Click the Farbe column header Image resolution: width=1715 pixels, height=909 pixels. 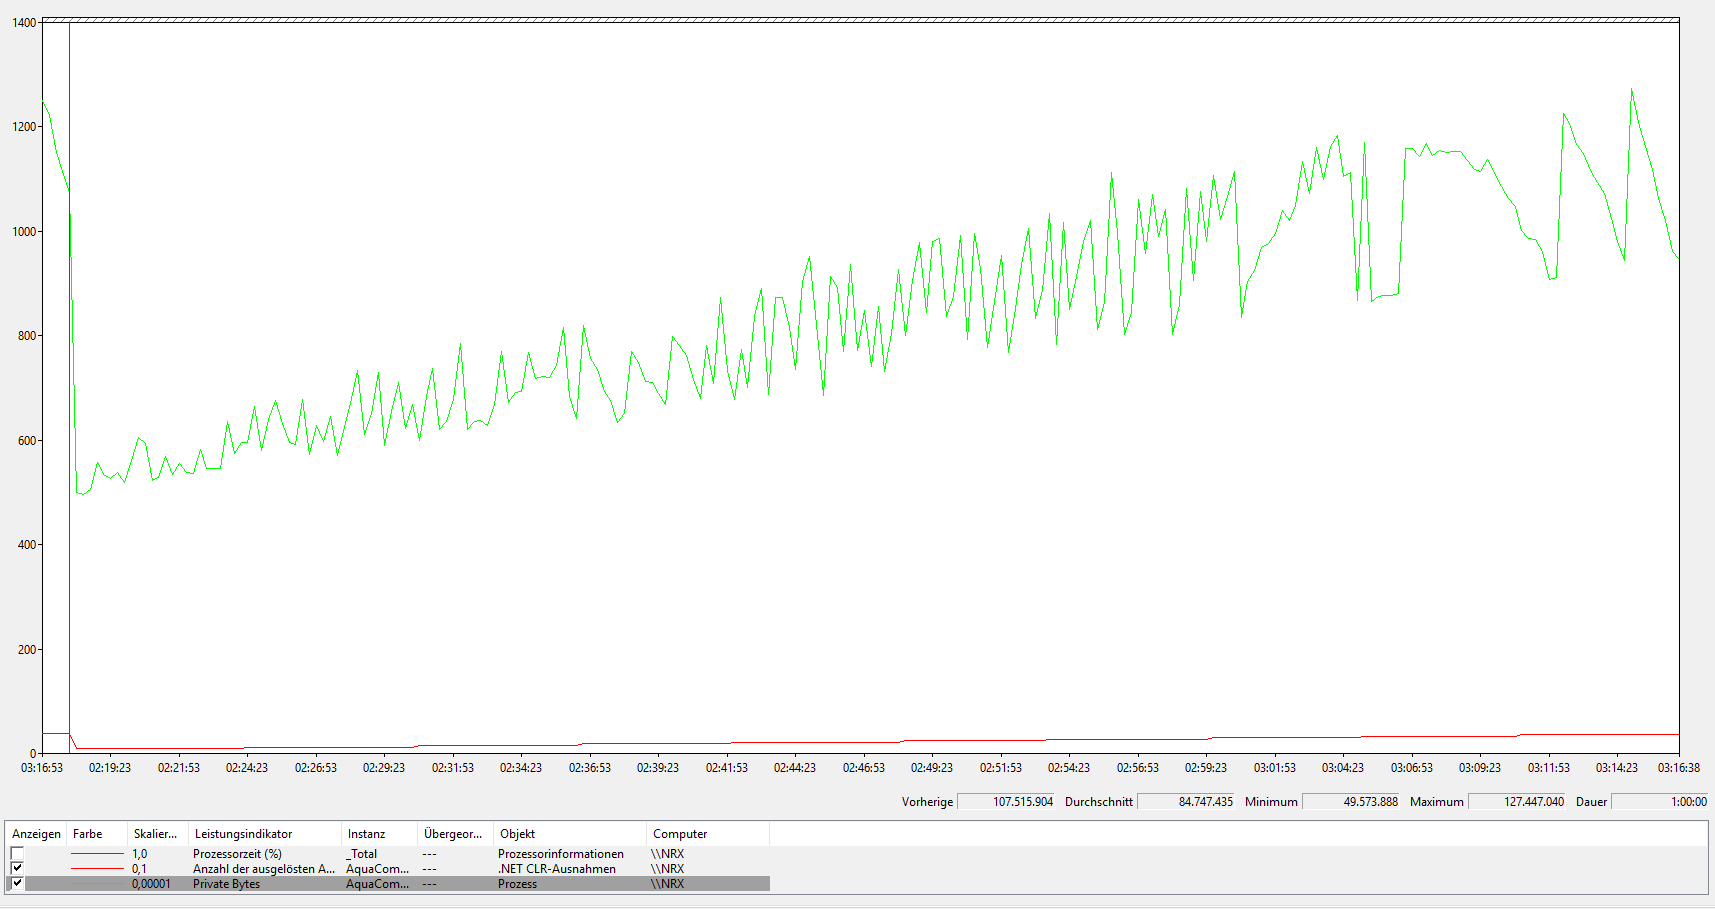[x=88, y=834]
